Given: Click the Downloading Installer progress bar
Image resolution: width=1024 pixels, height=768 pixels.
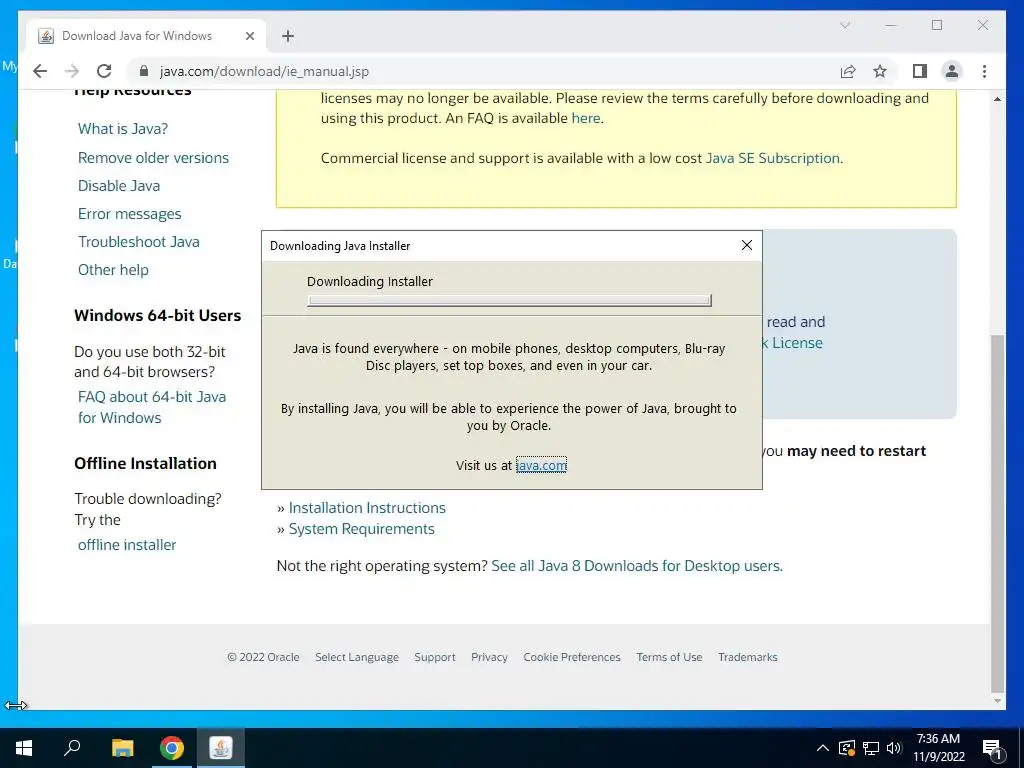Looking at the screenshot, I should [x=509, y=300].
